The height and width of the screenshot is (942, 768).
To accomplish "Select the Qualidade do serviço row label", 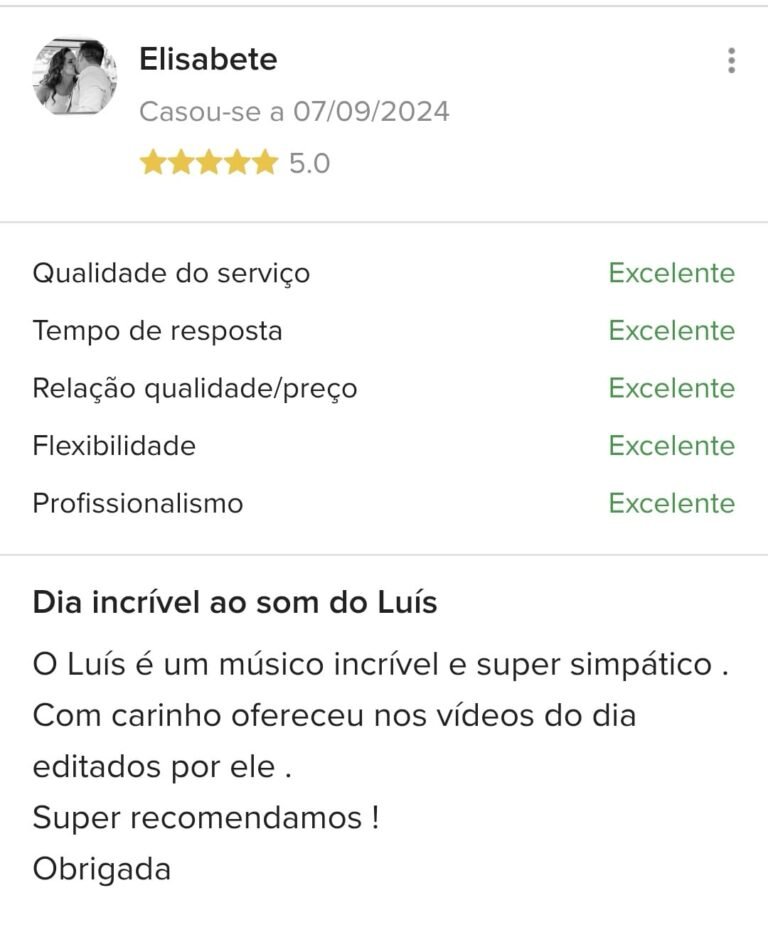I will coord(171,273).
